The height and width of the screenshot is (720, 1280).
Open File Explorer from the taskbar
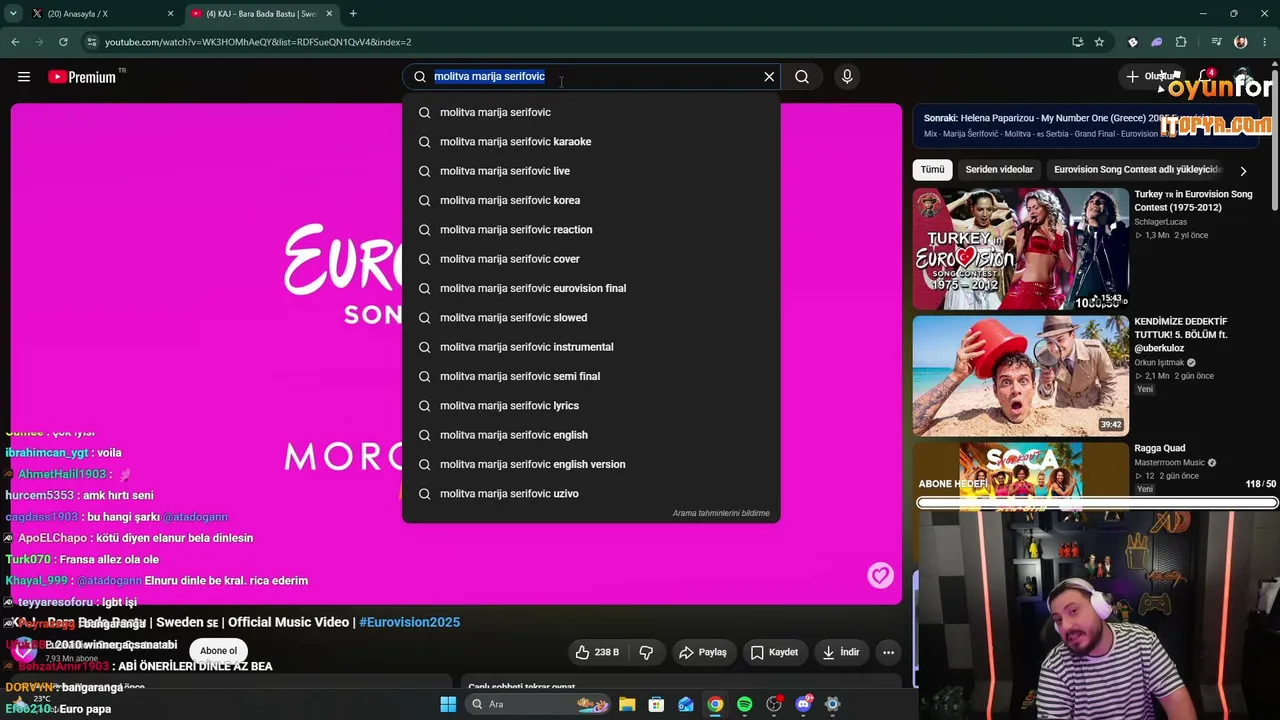(627, 704)
